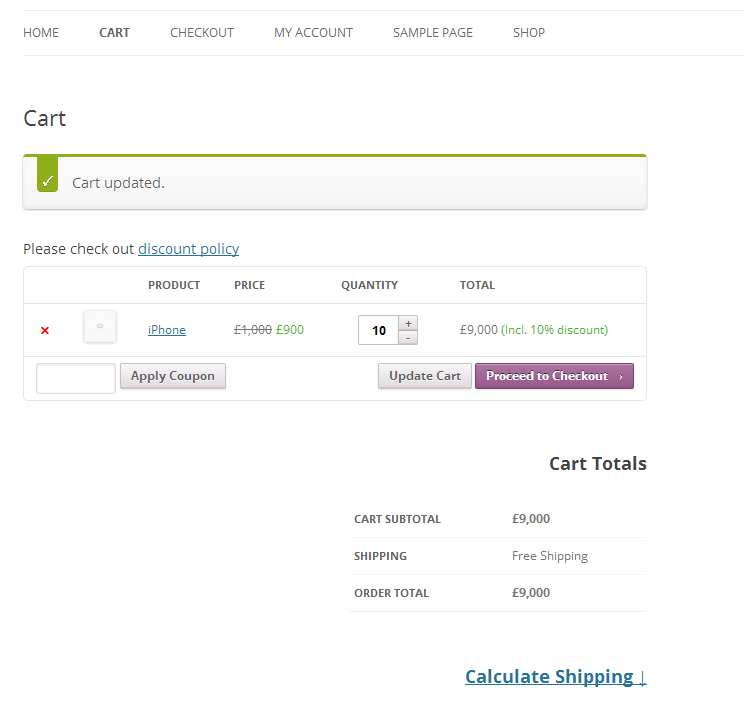The height and width of the screenshot is (722, 744).
Task: Click the Apply Coupon button
Action: (173, 376)
